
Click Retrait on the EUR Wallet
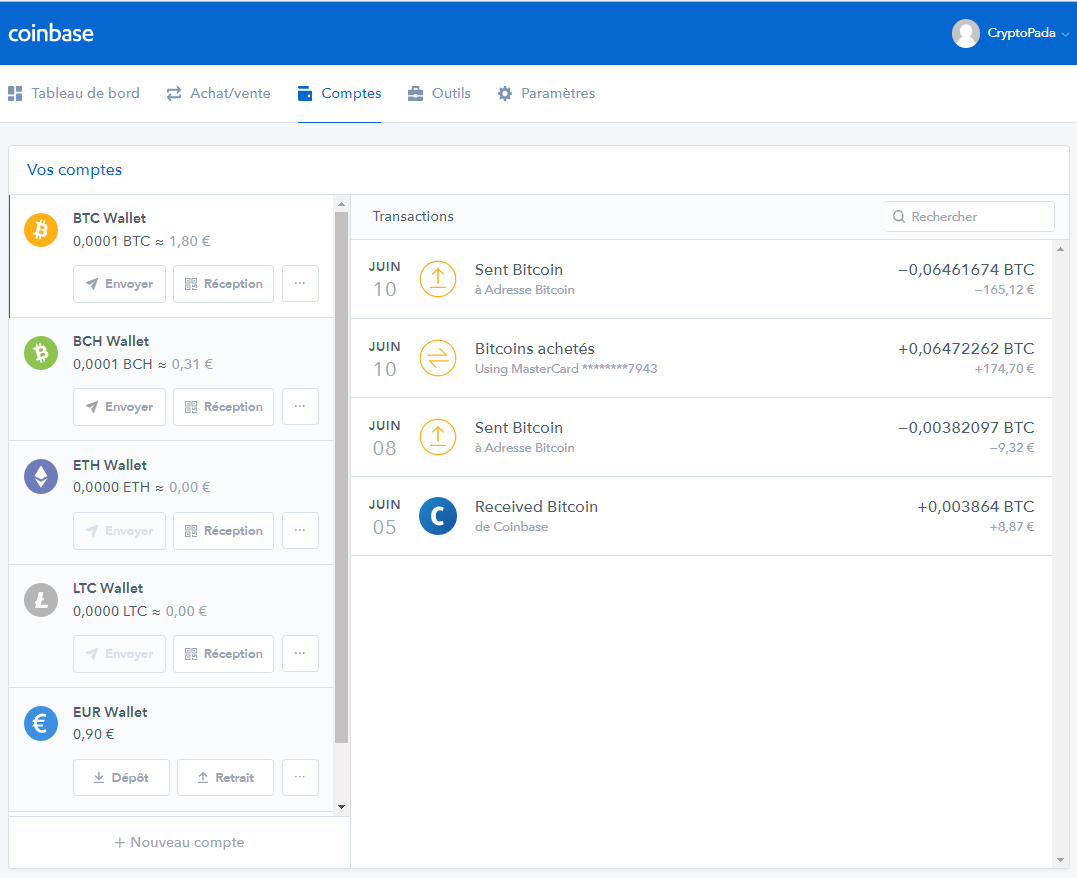point(225,777)
